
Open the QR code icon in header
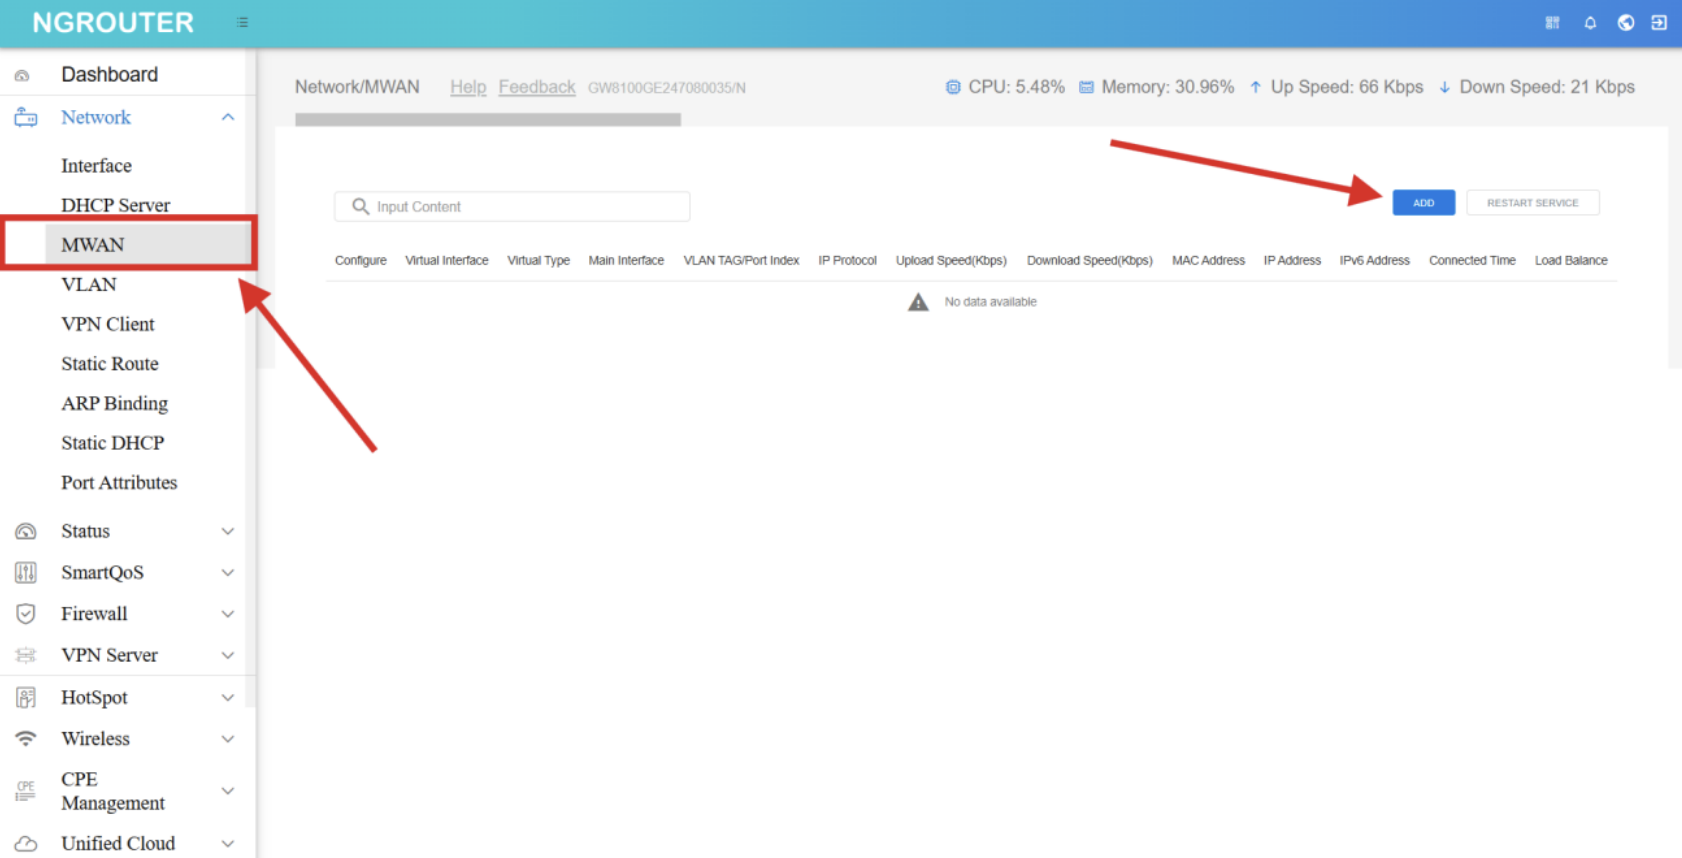[1552, 22]
